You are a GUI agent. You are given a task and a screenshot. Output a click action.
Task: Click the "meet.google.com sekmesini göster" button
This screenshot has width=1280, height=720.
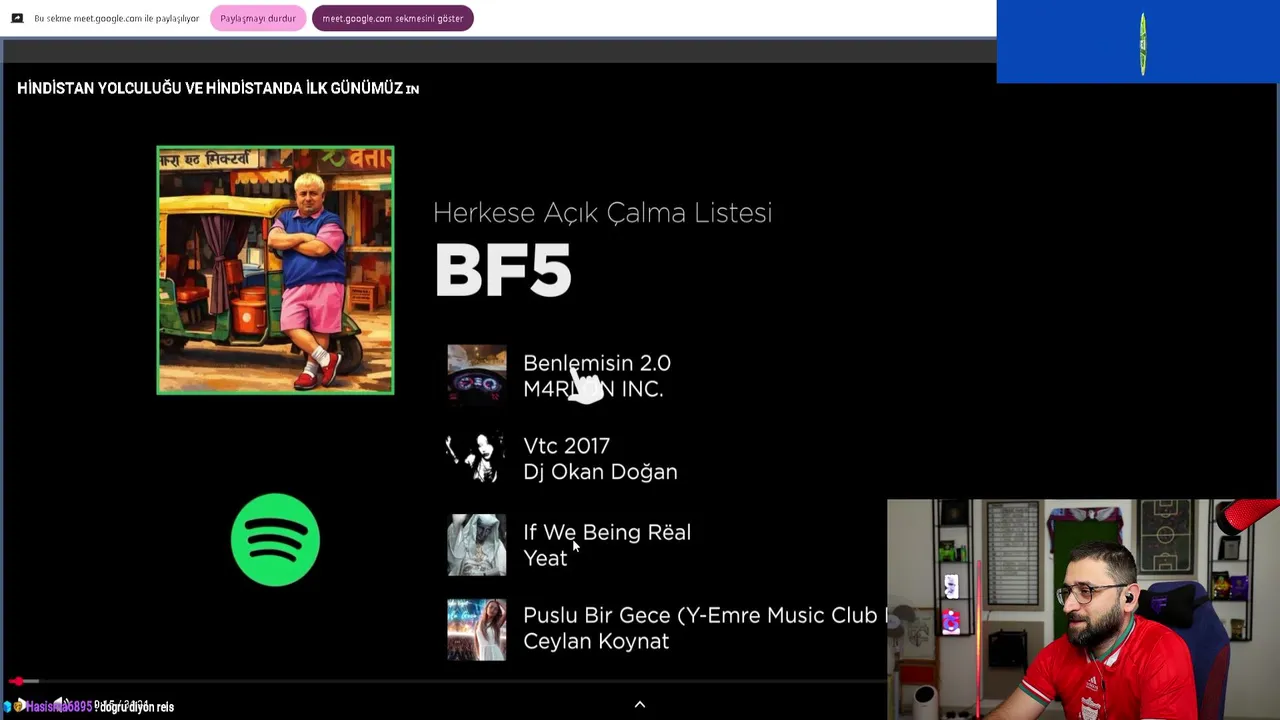click(393, 18)
